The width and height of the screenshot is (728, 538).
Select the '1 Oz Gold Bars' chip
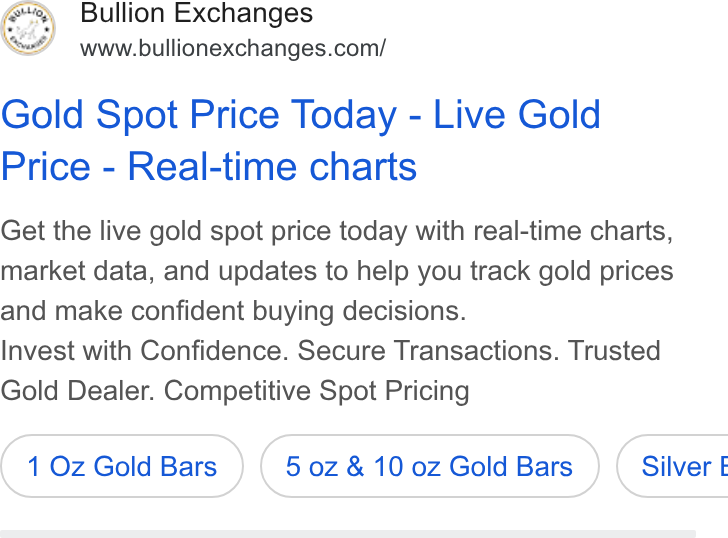(122, 466)
